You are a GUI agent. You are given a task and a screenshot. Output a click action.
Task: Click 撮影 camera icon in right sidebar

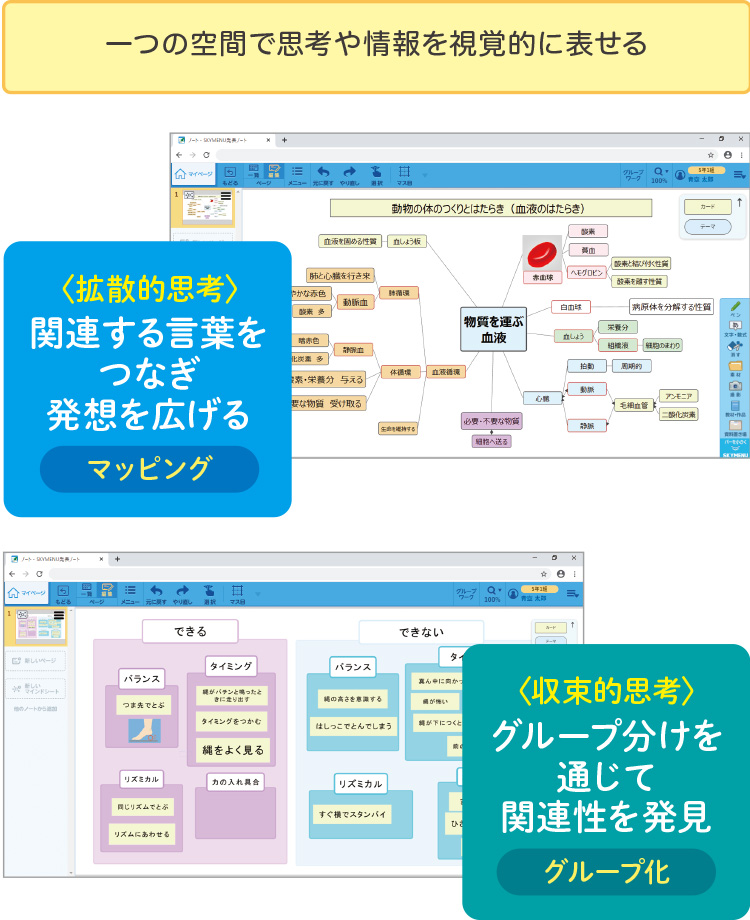(735, 388)
